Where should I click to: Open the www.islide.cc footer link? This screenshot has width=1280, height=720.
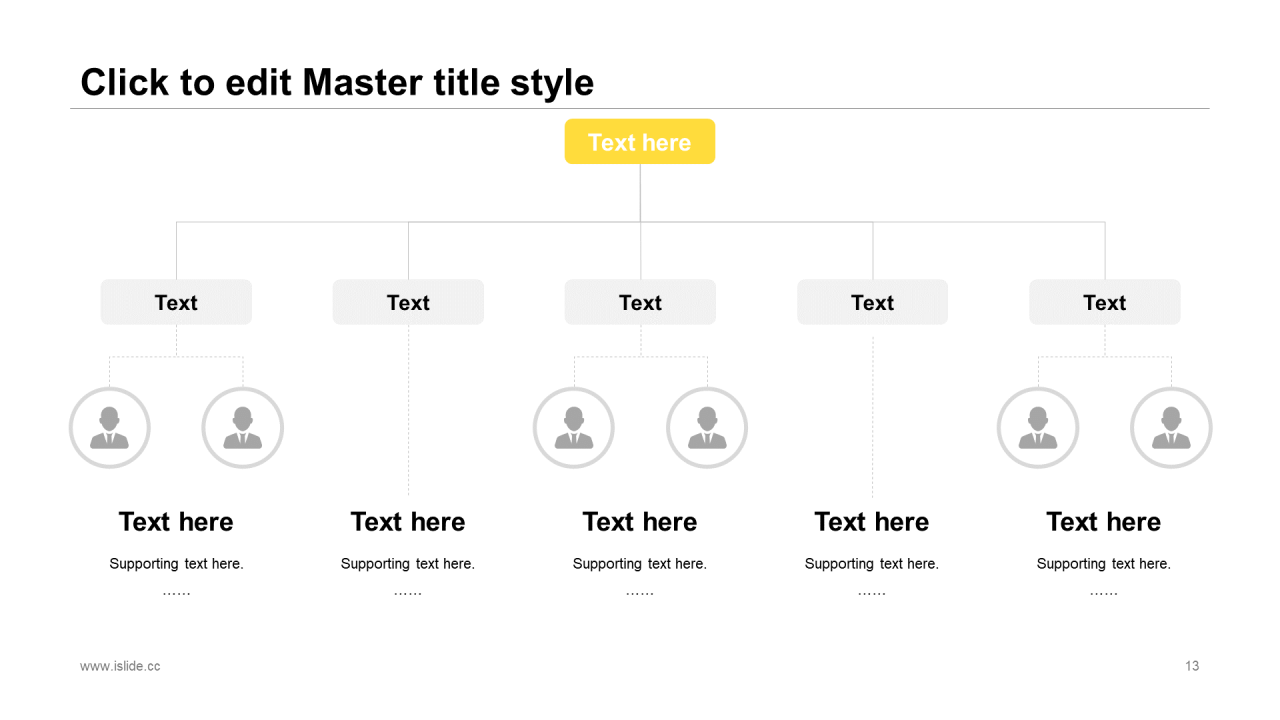pos(120,666)
